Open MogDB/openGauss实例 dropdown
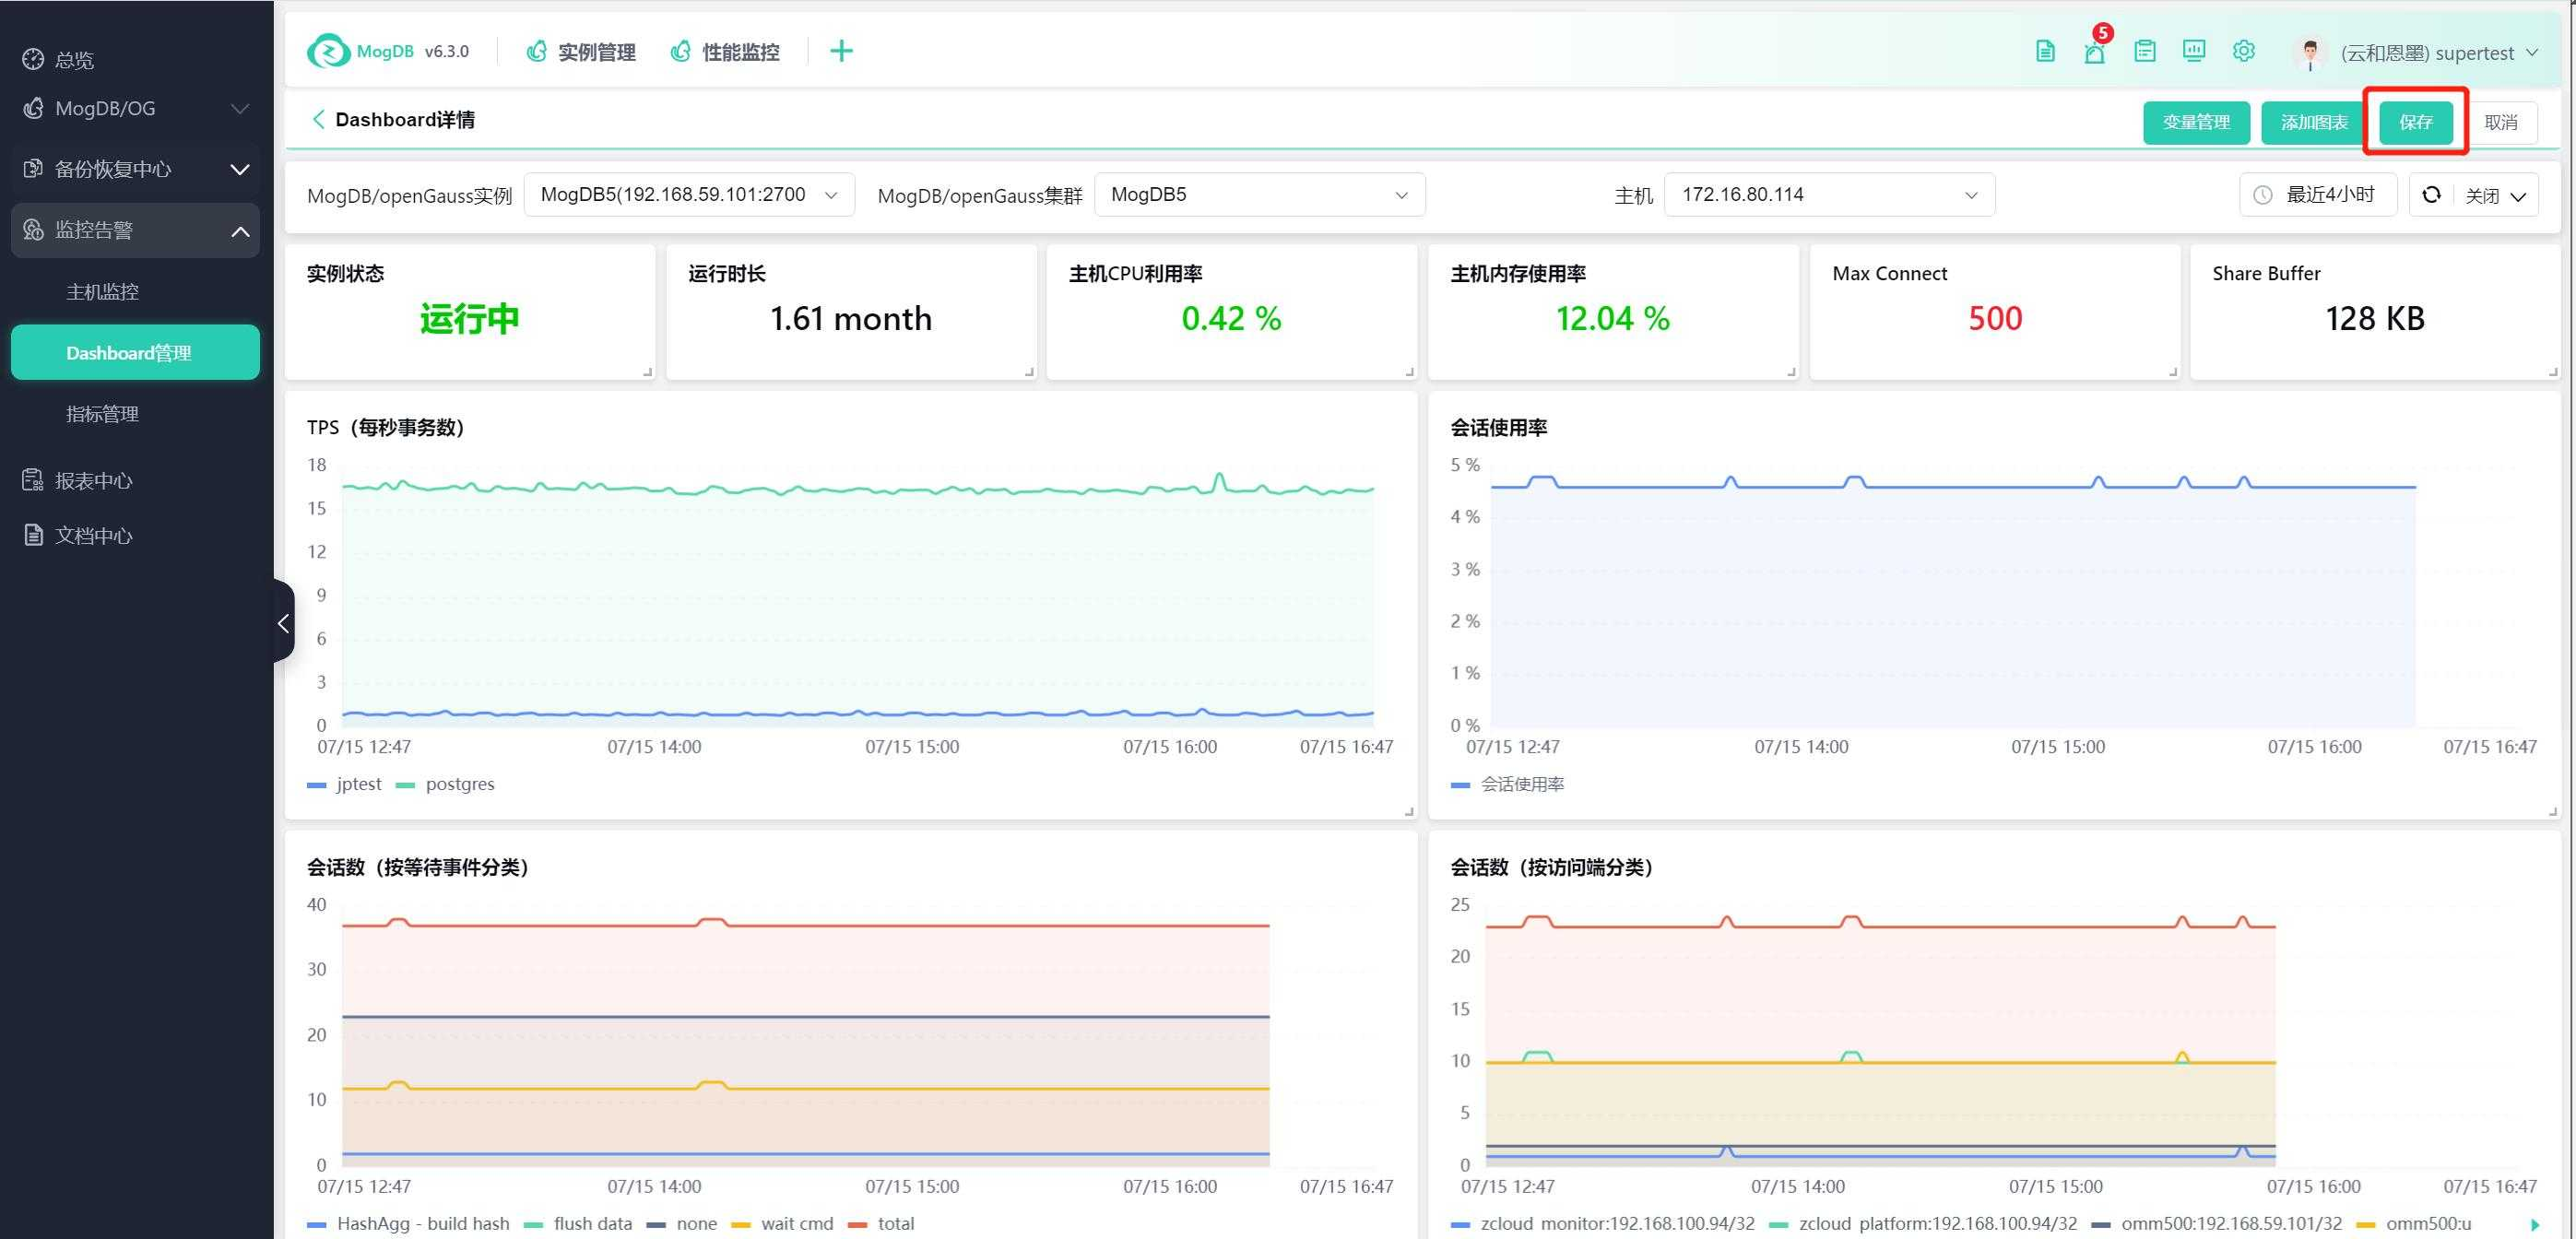The image size is (2576, 1239). [x=689, y=195]
